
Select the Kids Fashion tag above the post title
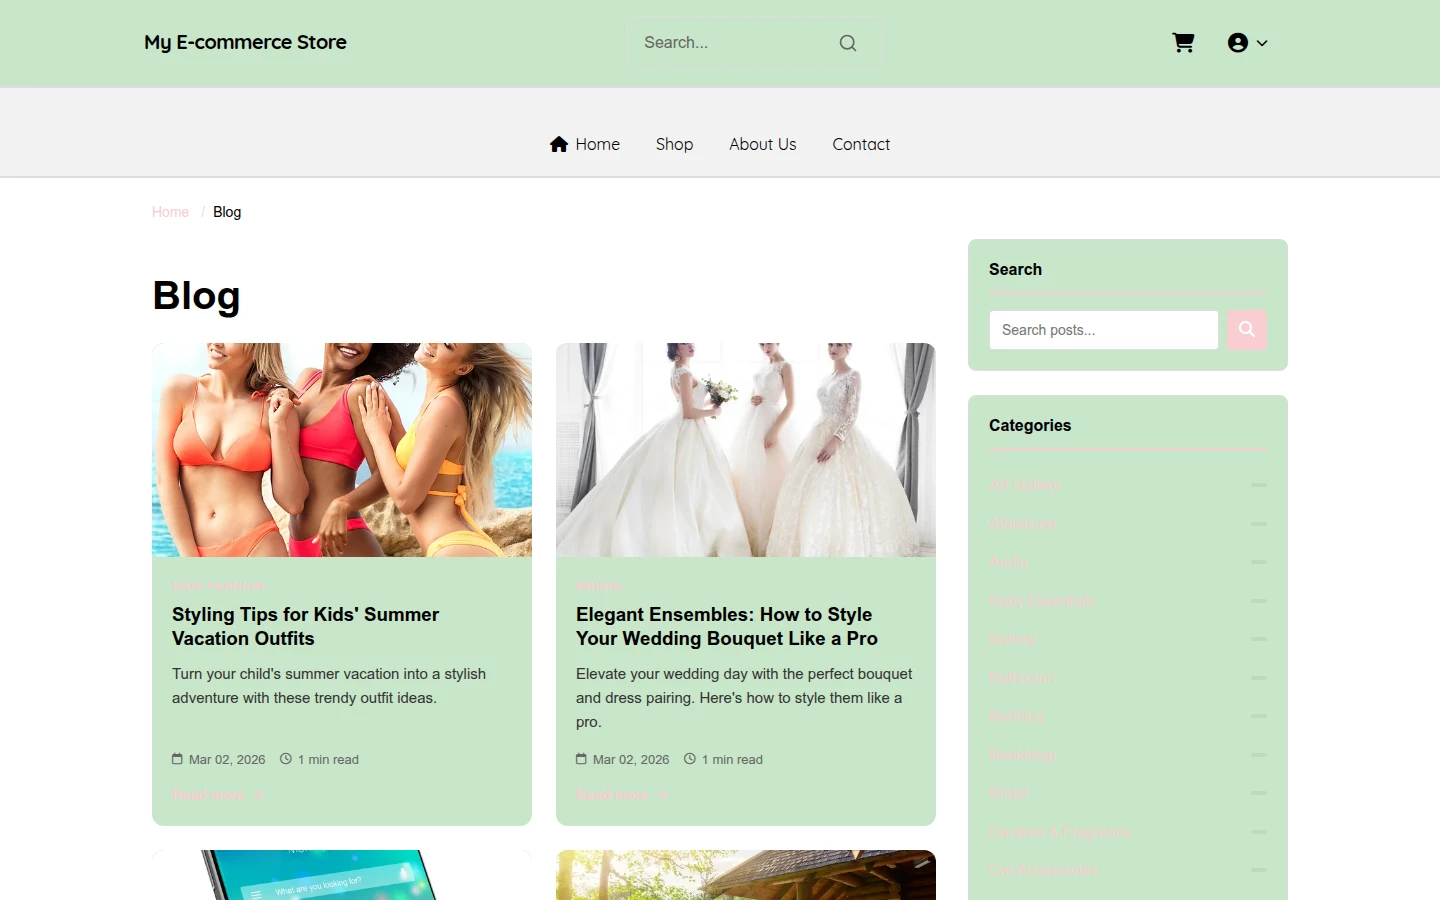[218, 585]
